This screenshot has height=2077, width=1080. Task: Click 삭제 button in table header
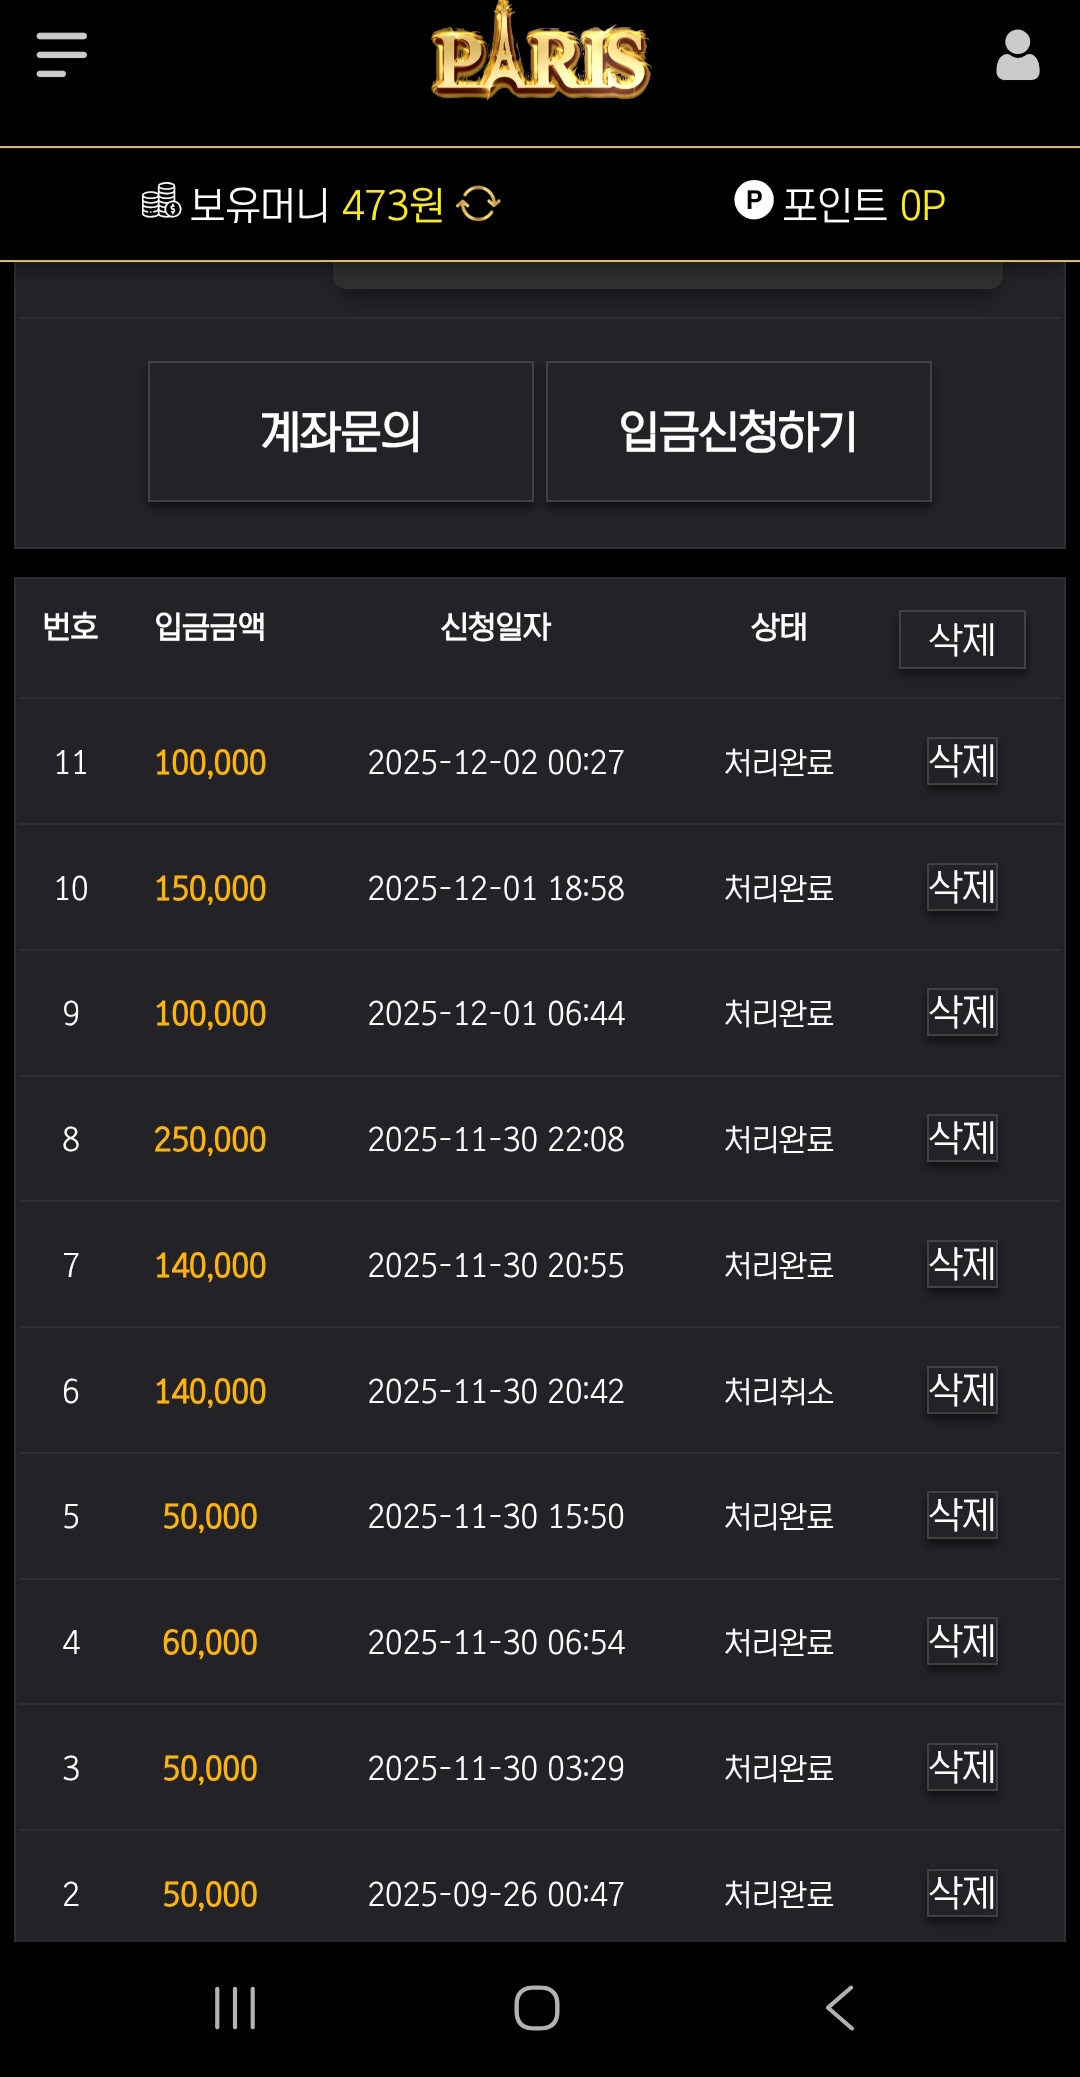coord(961,639)
